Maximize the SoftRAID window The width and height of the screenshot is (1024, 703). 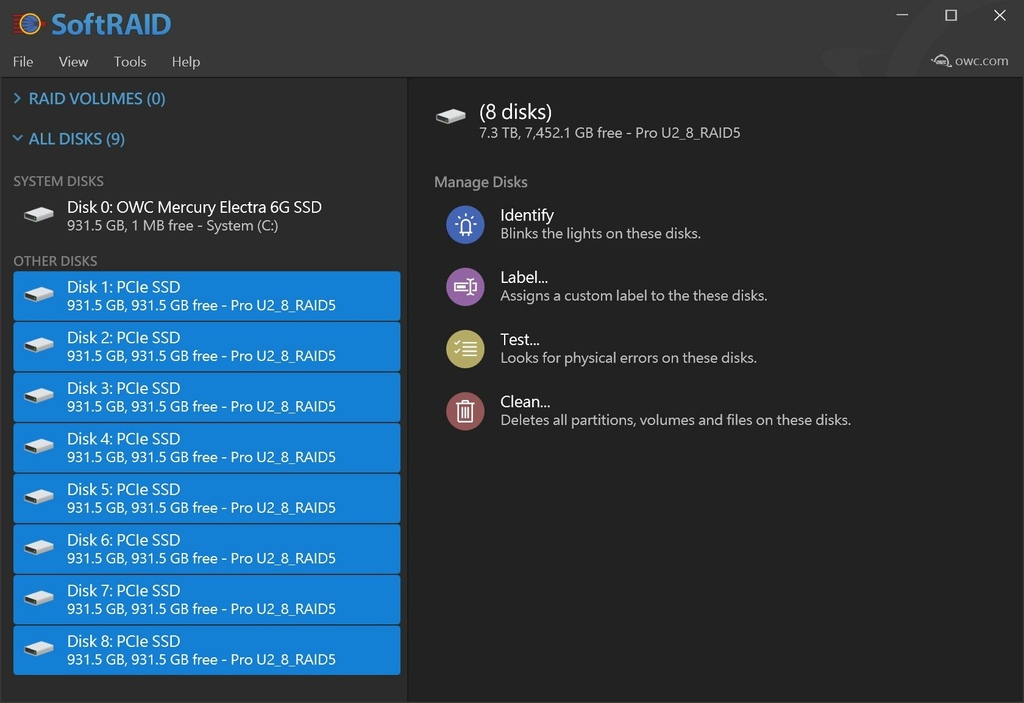951,15
